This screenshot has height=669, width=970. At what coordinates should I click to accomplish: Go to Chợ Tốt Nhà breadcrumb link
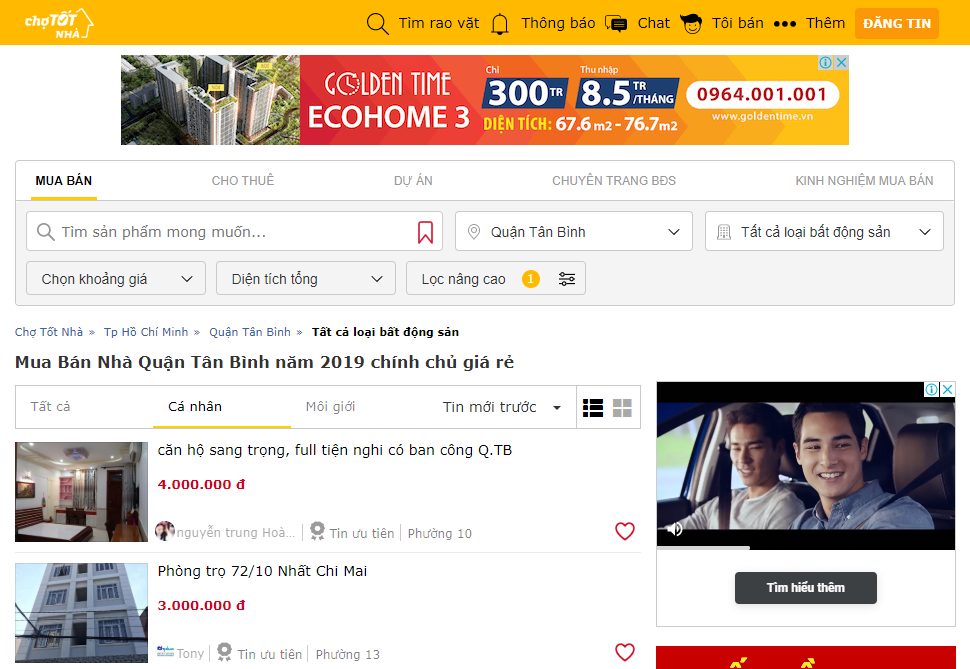[x=49, y=332]
